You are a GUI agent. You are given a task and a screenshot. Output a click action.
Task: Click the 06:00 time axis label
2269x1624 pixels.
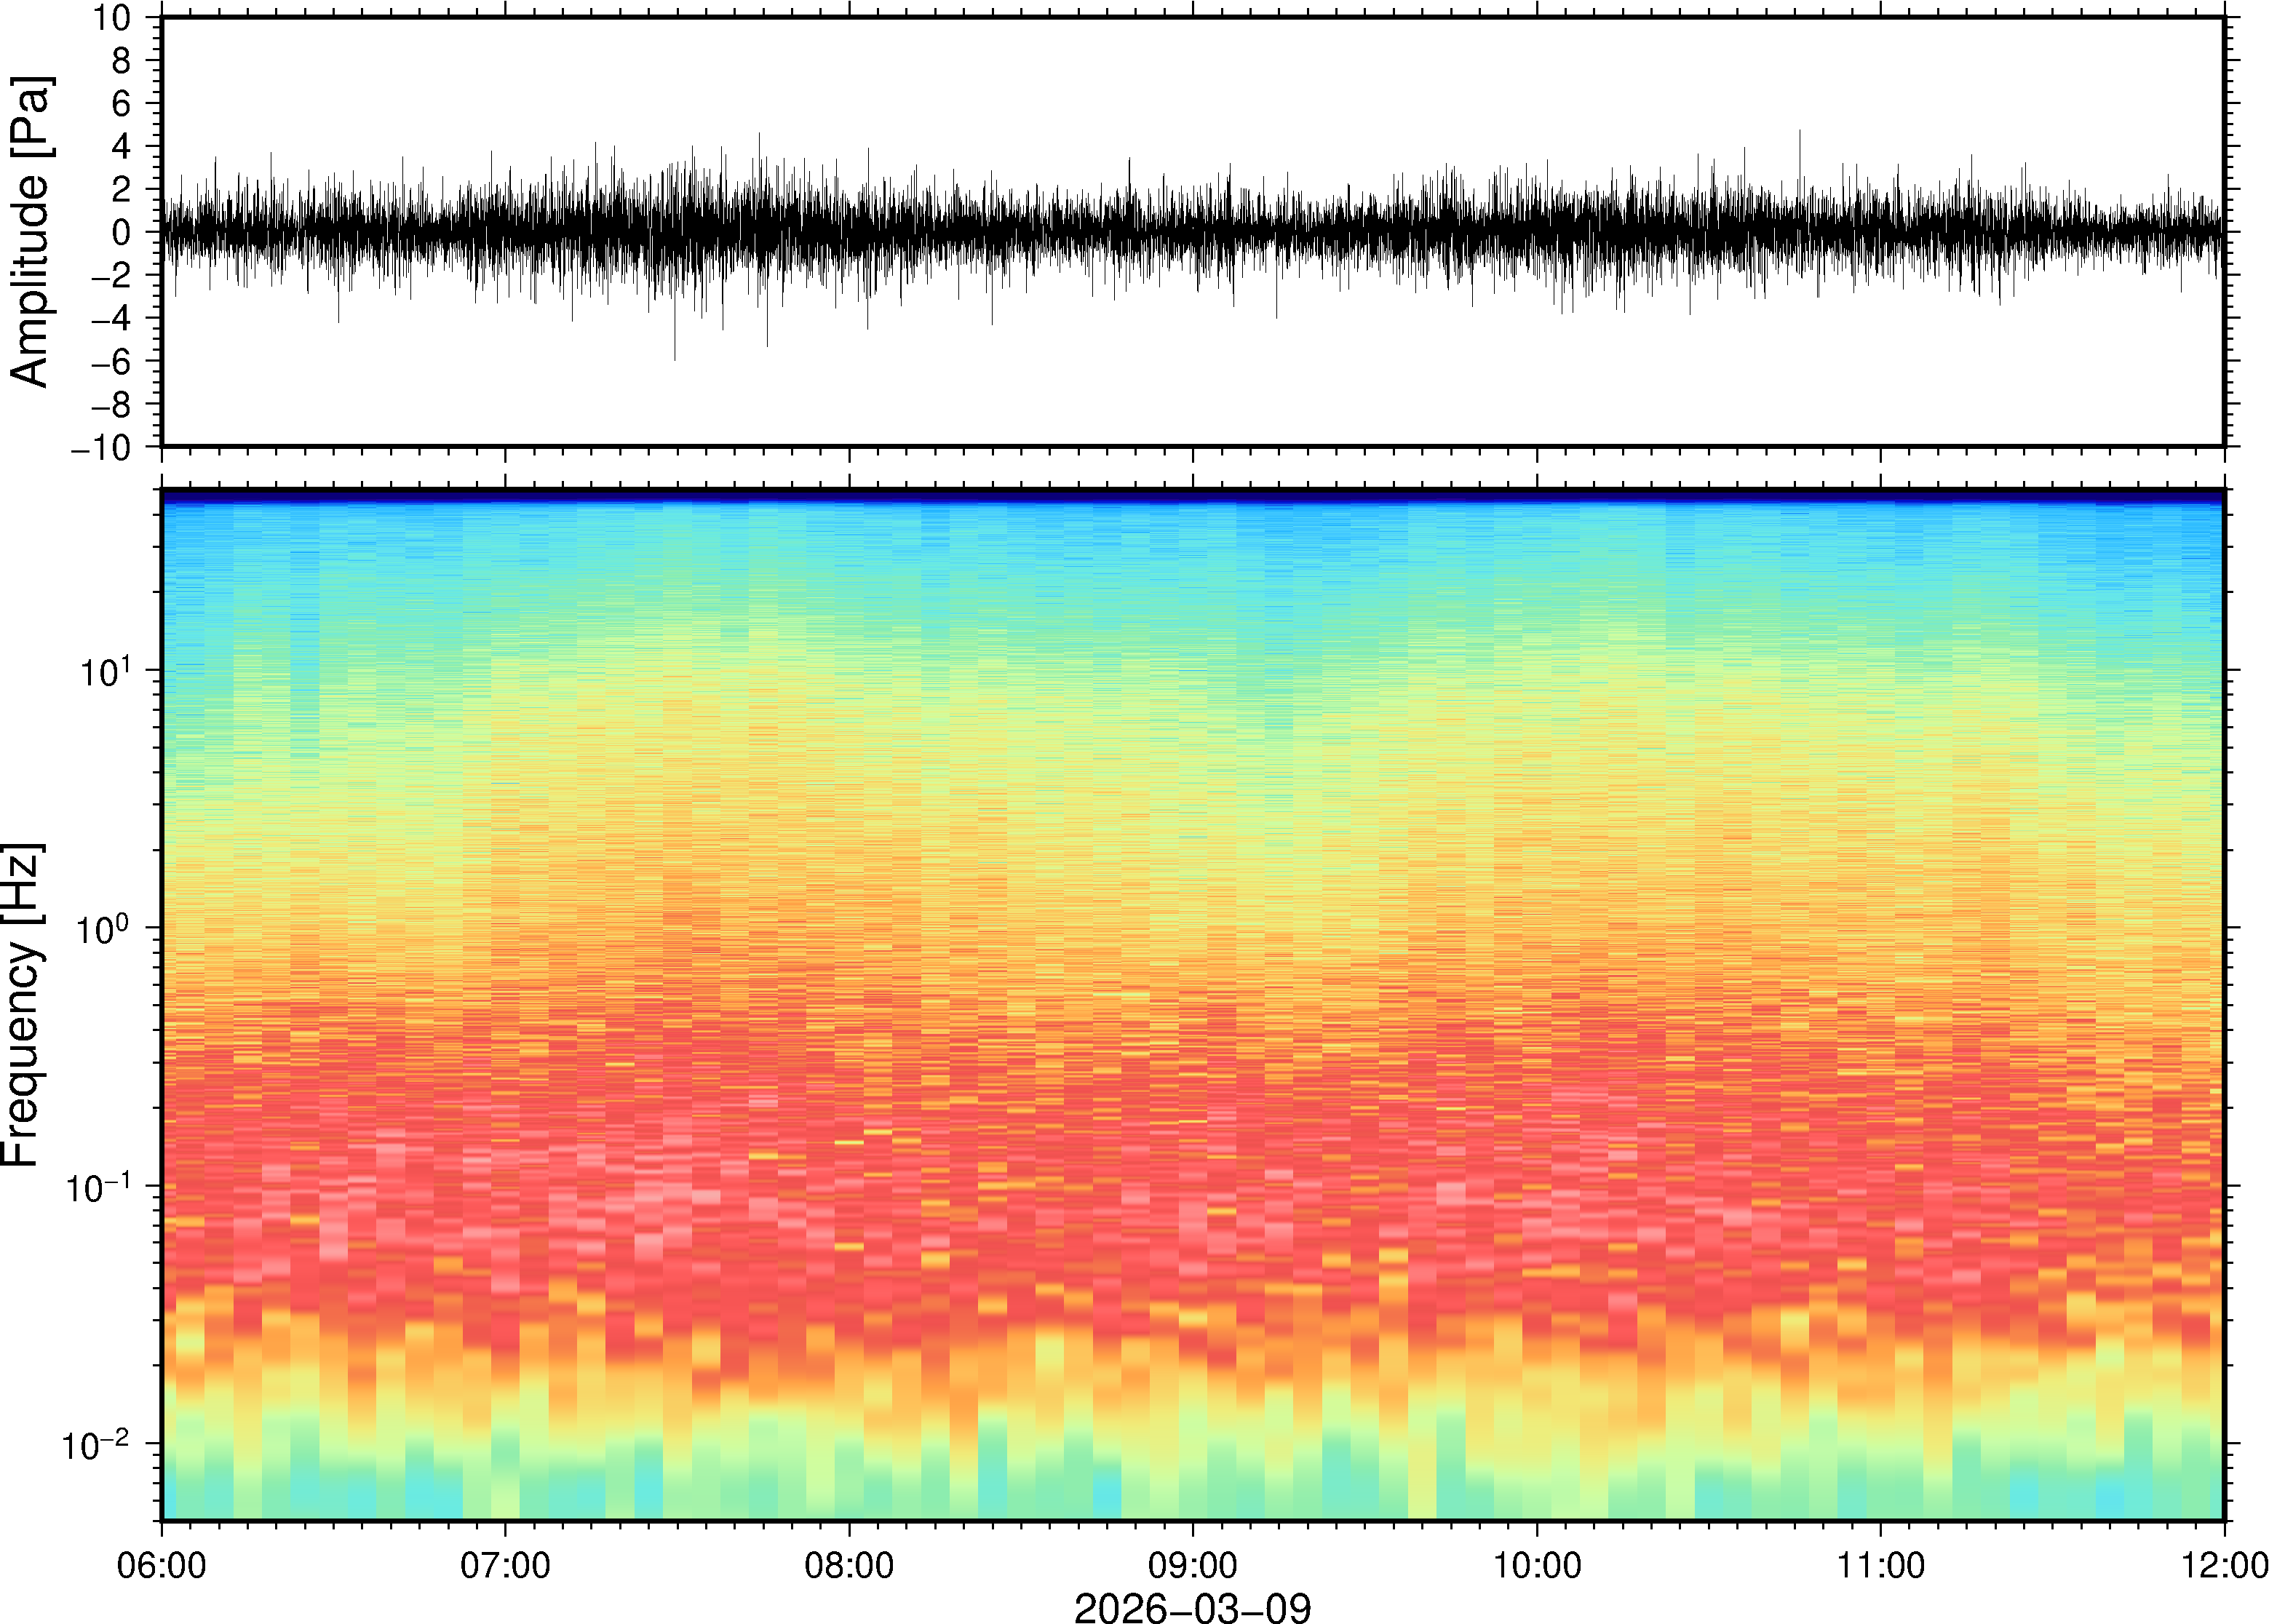coord(161,1565)
